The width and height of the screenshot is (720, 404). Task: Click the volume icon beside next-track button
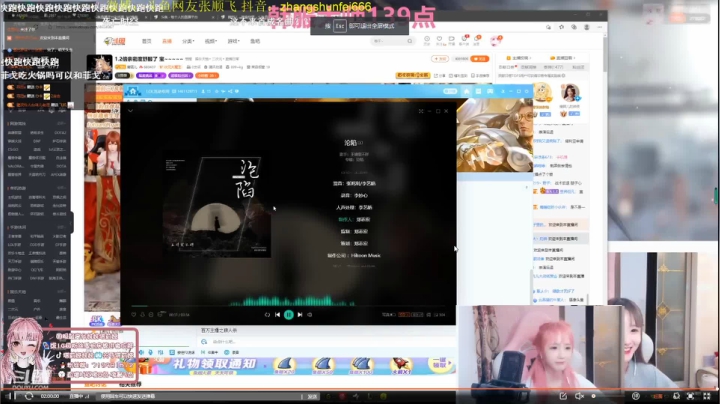310,314
